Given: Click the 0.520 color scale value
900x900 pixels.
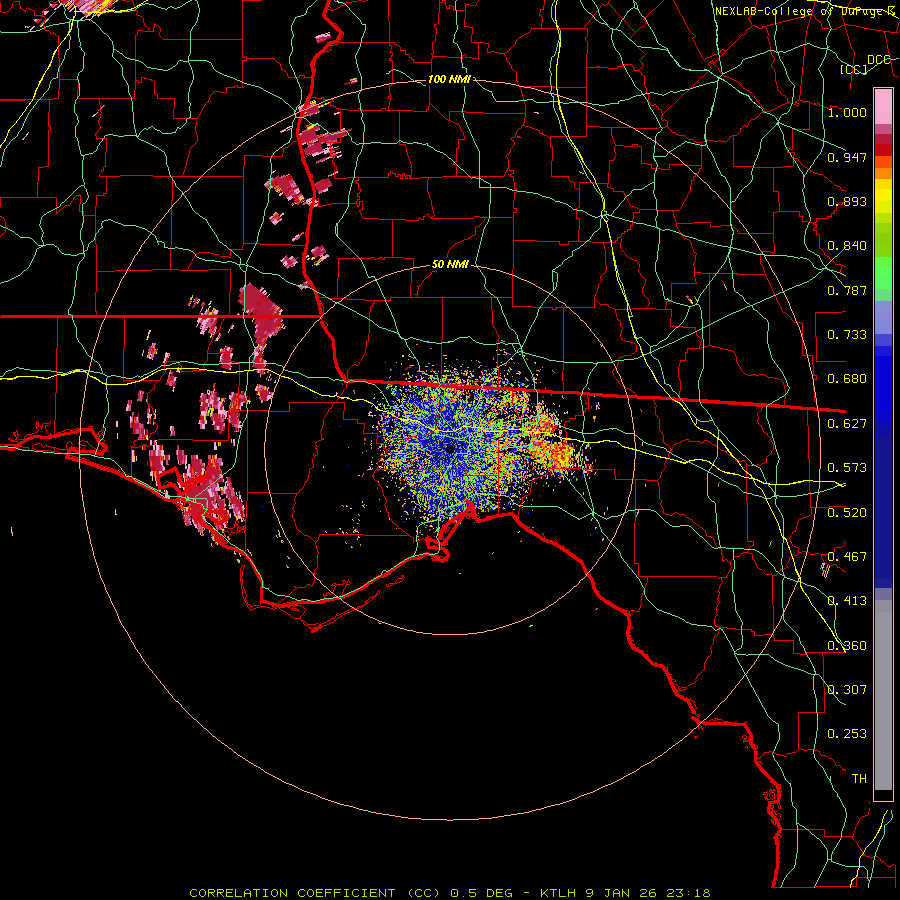Looking at the screenshot, I should 847,513.
